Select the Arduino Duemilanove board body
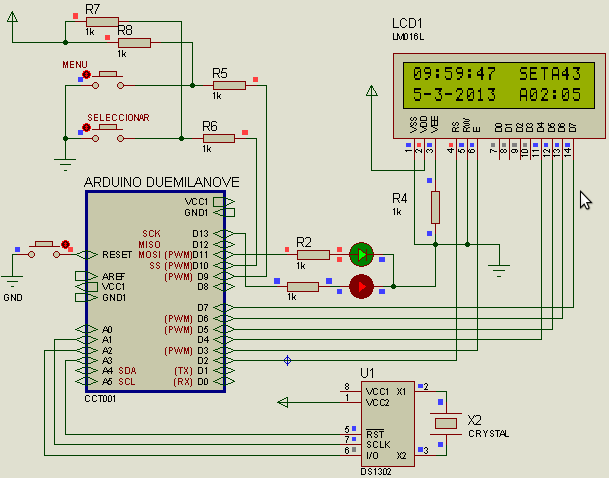Viewport: 609px width, 478px height. [x=155, y=292]
